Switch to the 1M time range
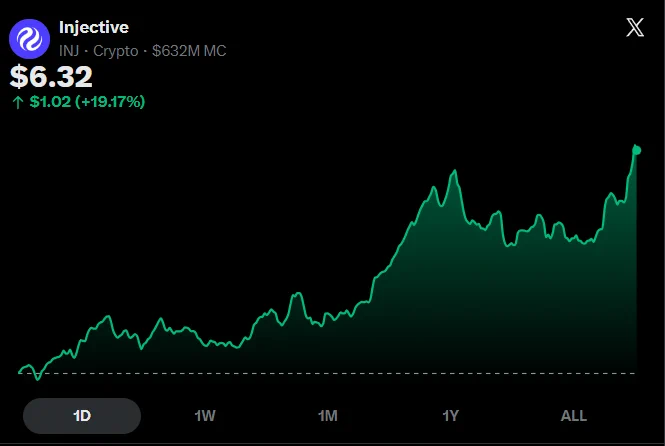This screenshot has width=665, height=446. (x=327, y=416)
